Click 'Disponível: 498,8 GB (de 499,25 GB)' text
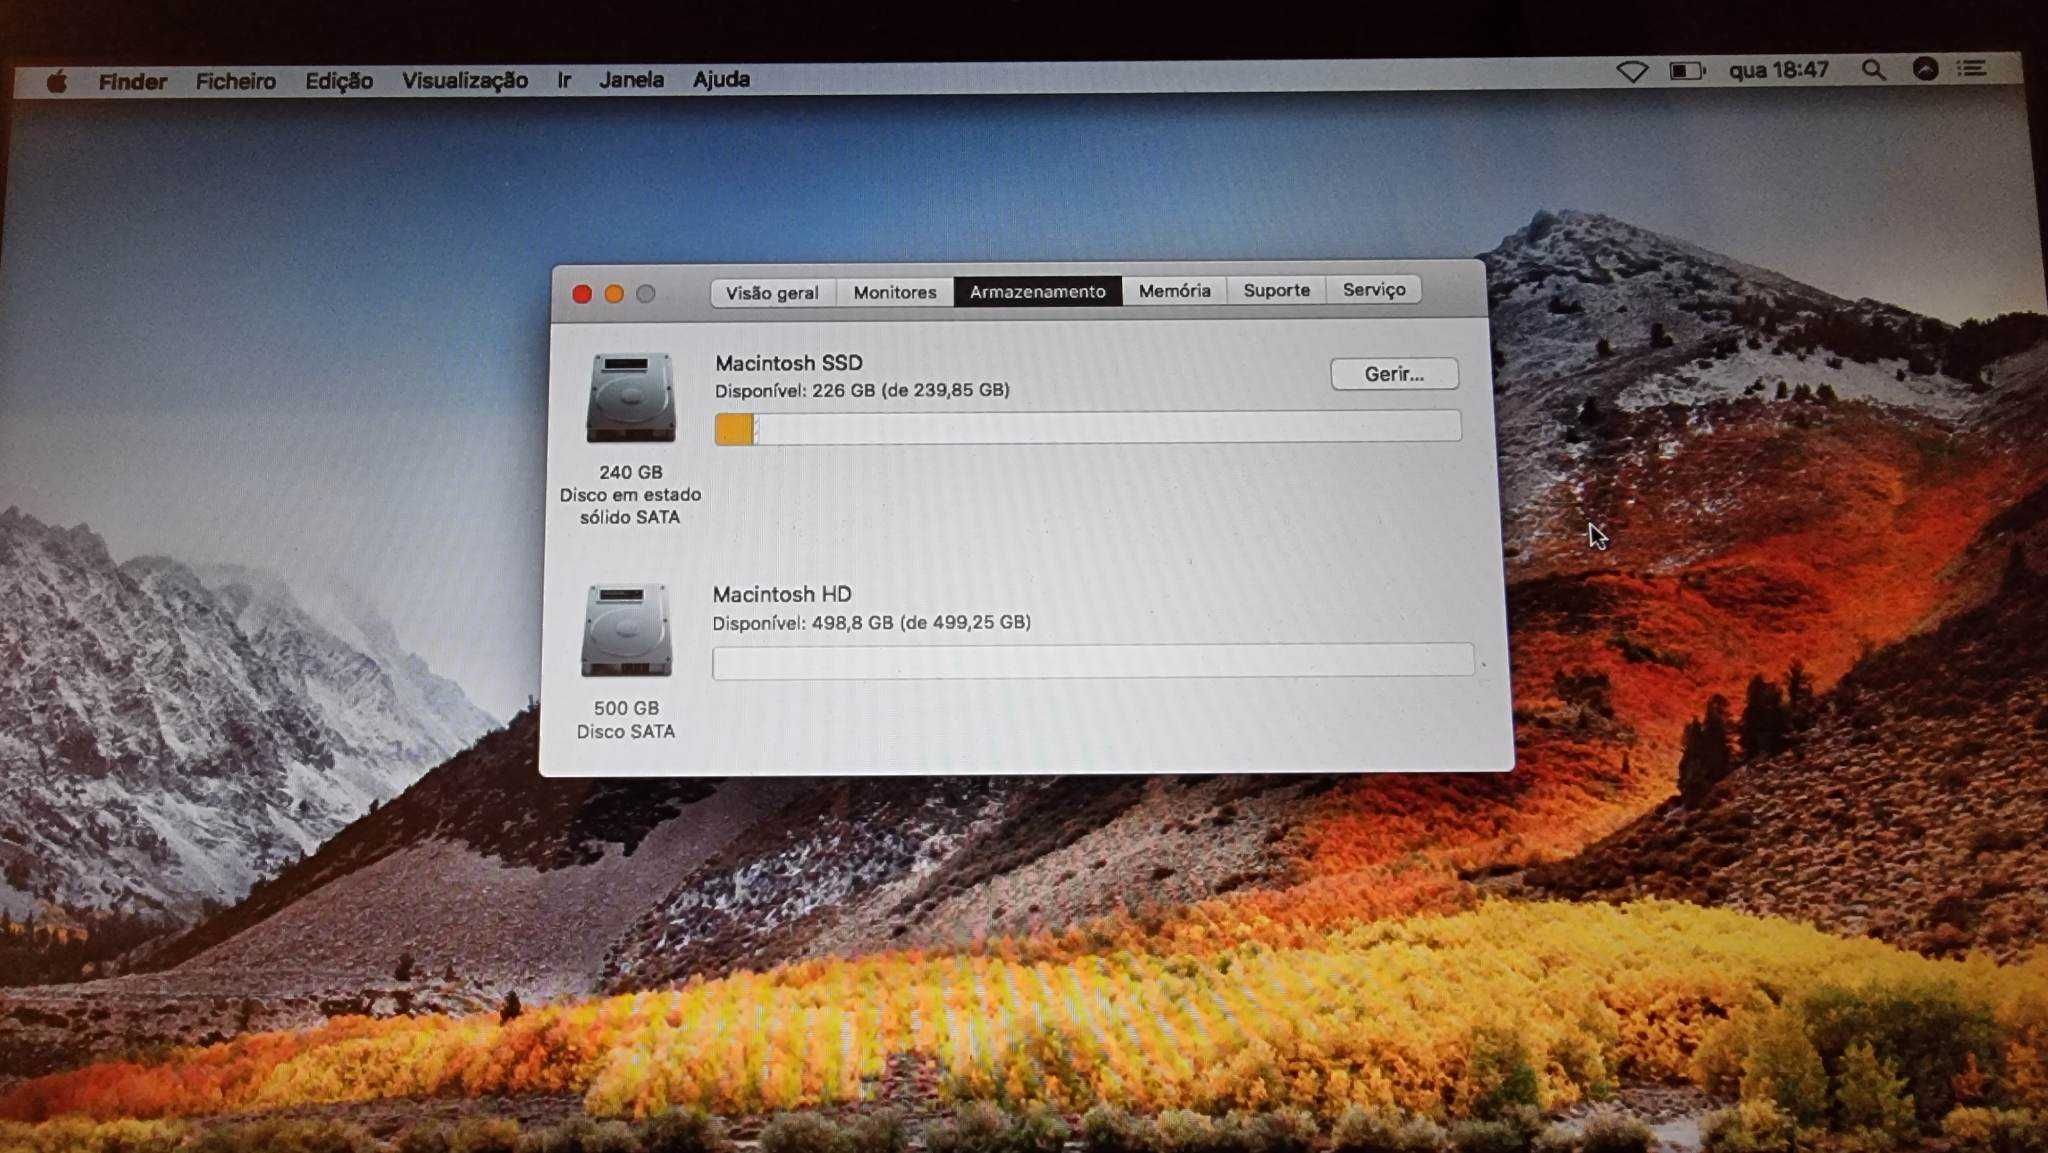This screenshot has height=1153, width=2048. [x=872, y=622]
